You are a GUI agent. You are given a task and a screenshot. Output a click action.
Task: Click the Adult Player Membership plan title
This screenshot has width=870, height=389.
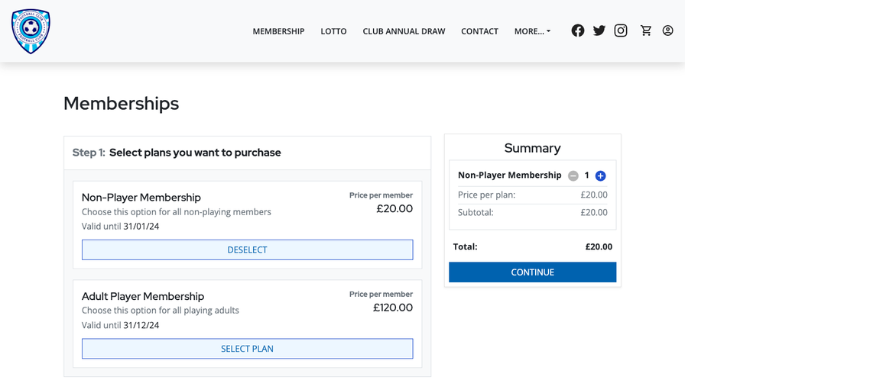click(x=143, y=296)
